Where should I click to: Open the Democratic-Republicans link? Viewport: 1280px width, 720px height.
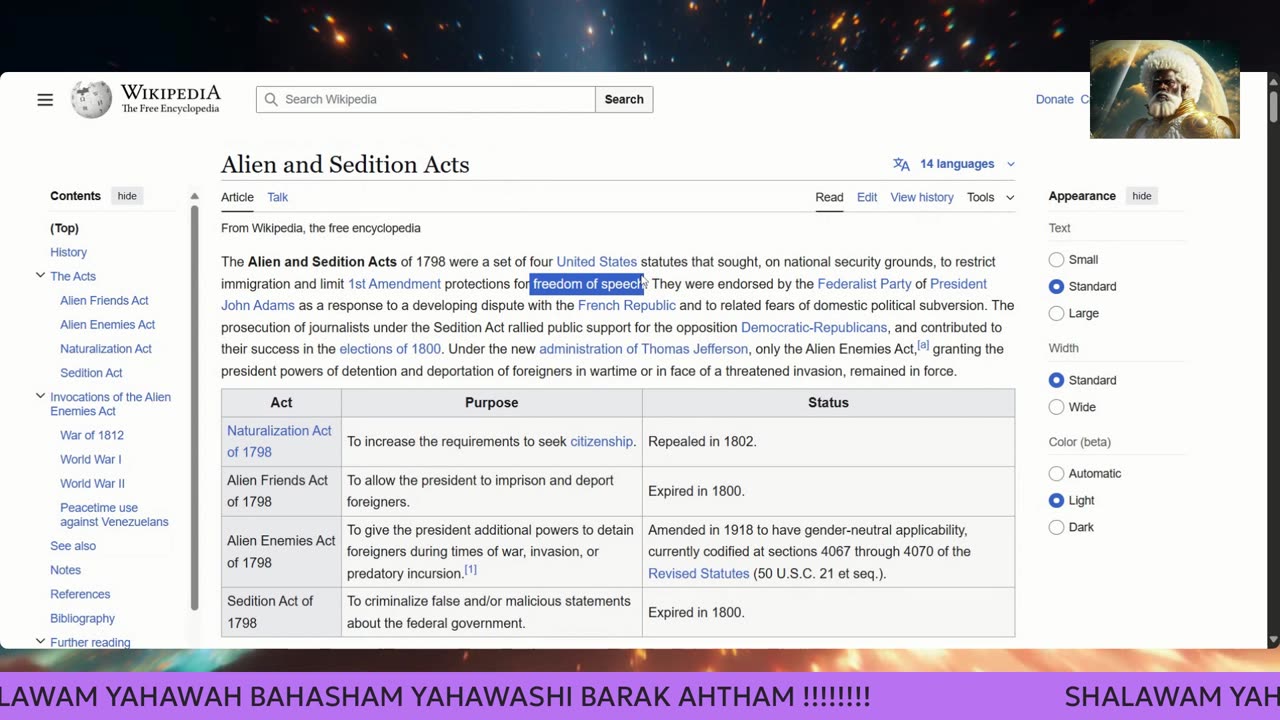(814, 327)
